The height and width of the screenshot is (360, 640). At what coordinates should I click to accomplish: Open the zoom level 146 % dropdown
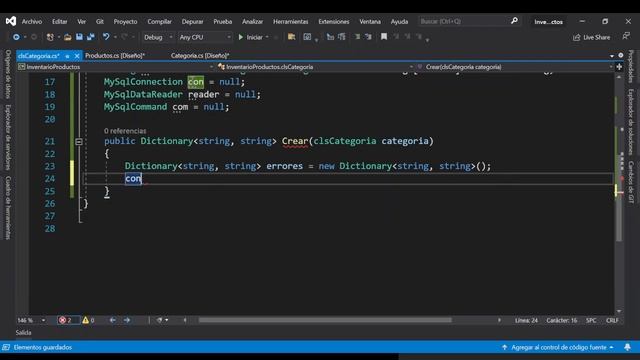pos(31,320)
